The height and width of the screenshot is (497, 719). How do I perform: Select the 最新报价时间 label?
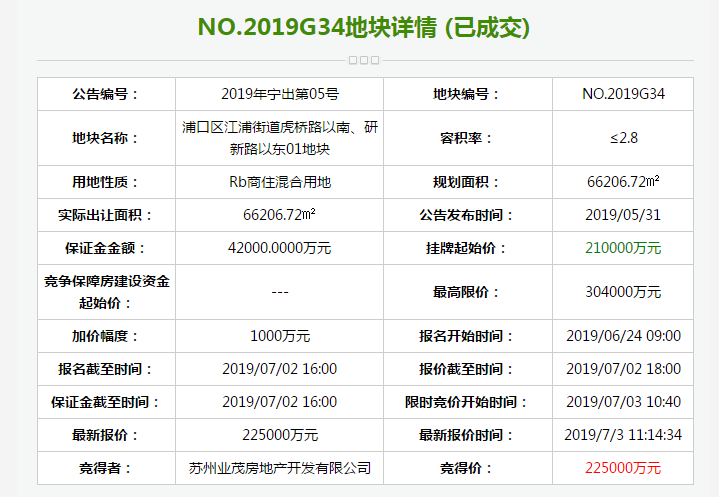pyautogui.click(x=467, y=435)
